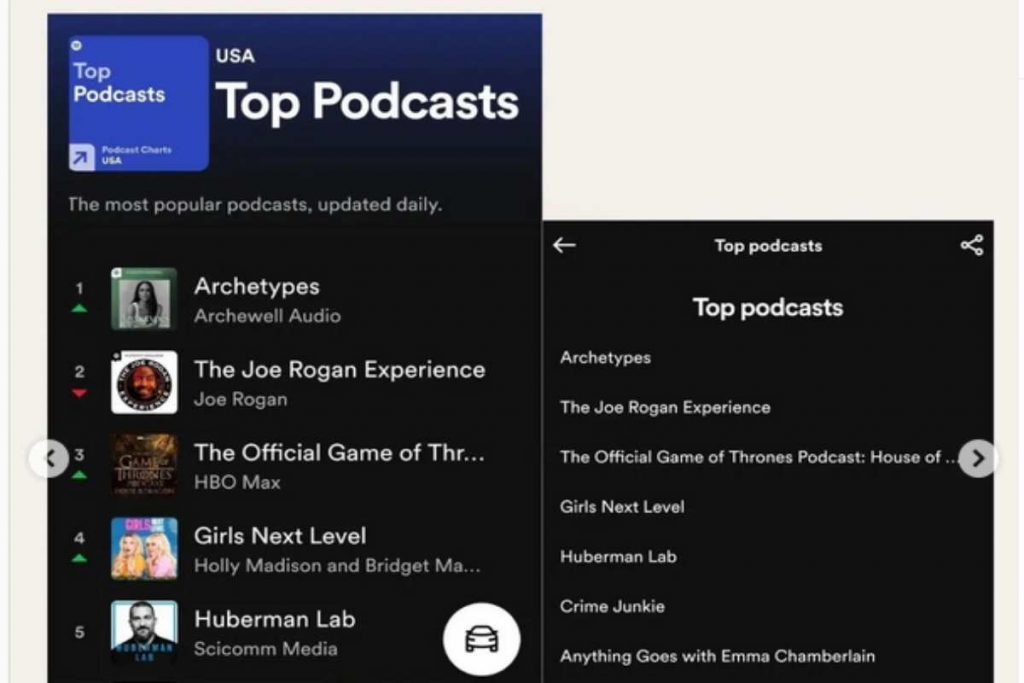Click The Joe Rogan Experience cover art

click(x=144, y=382)
